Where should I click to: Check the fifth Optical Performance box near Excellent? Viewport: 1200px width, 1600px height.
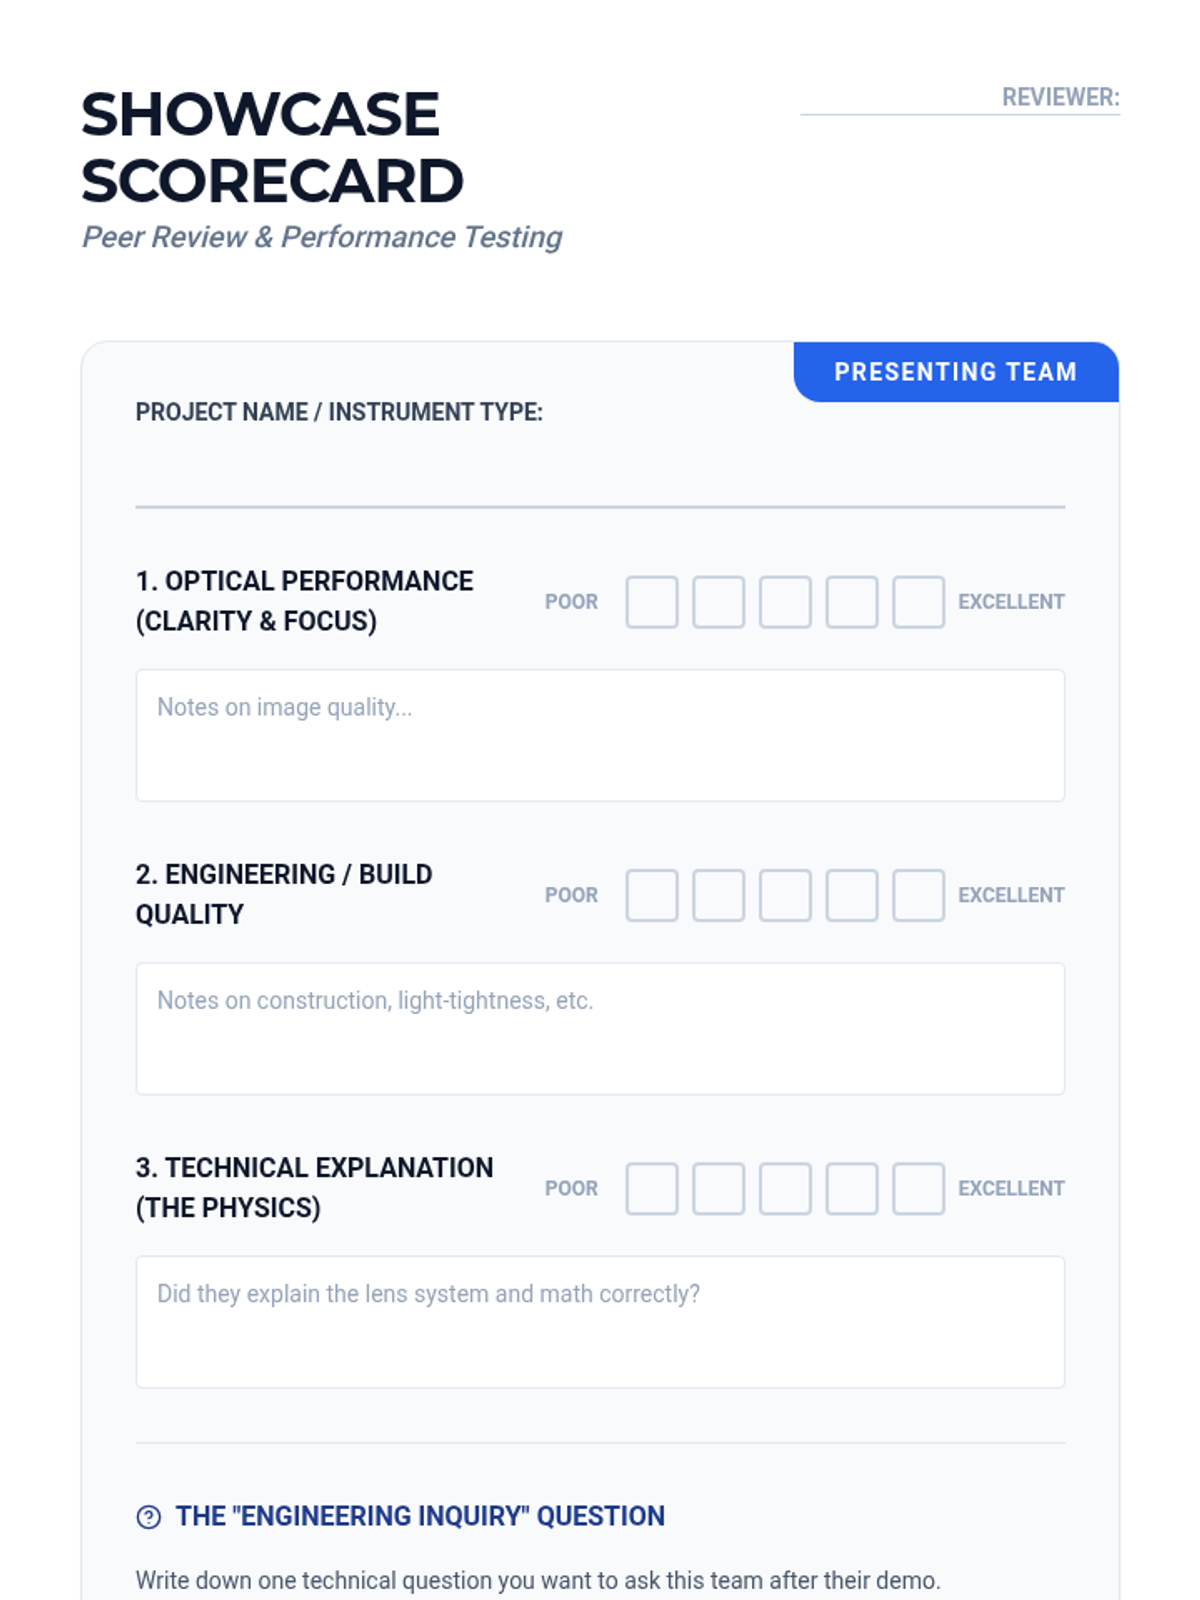pyautogui.click(x=918, y=602)
